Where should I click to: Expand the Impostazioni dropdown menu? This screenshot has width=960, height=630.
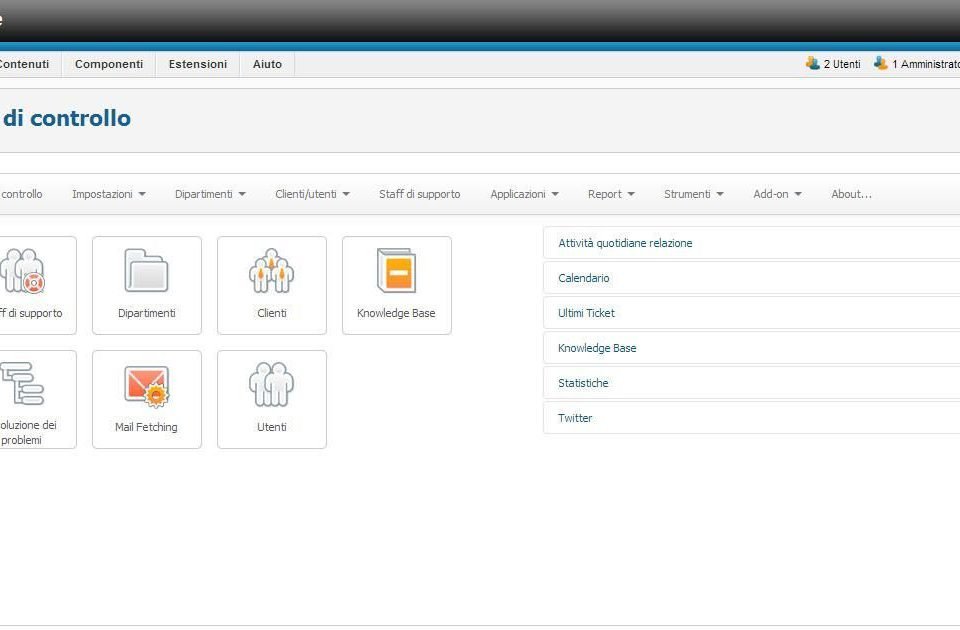[109, 194]
